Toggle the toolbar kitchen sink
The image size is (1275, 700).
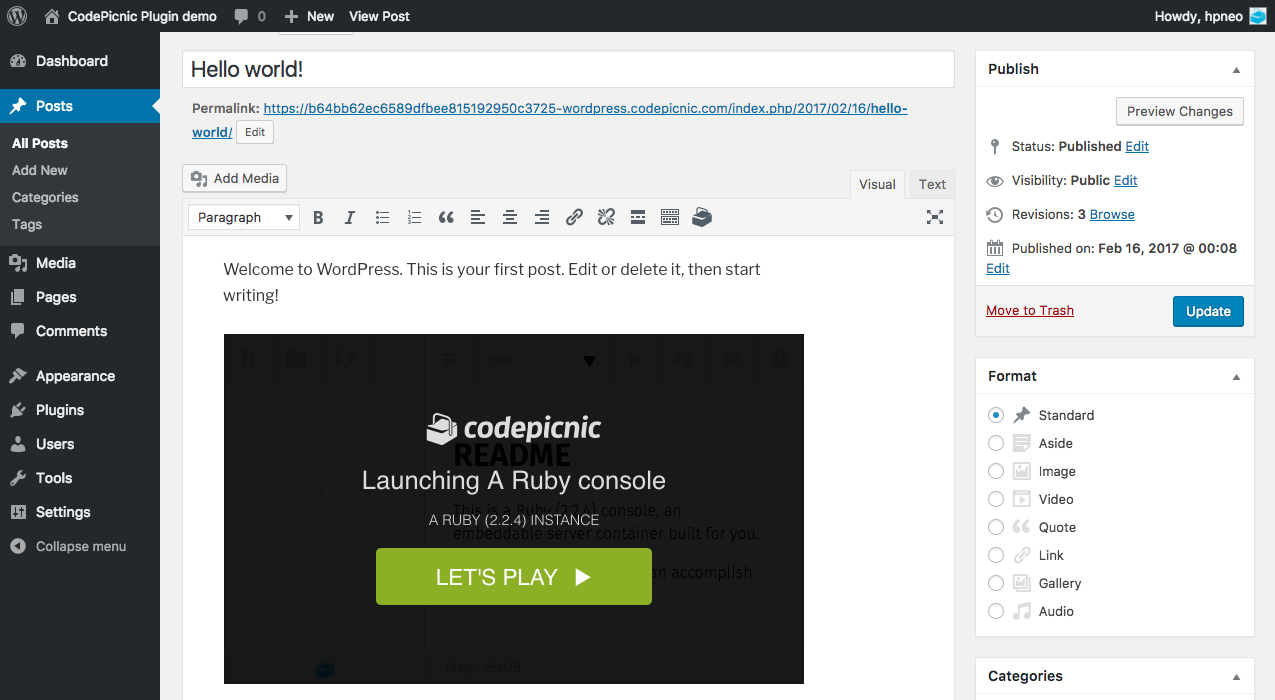pos(670,217)
